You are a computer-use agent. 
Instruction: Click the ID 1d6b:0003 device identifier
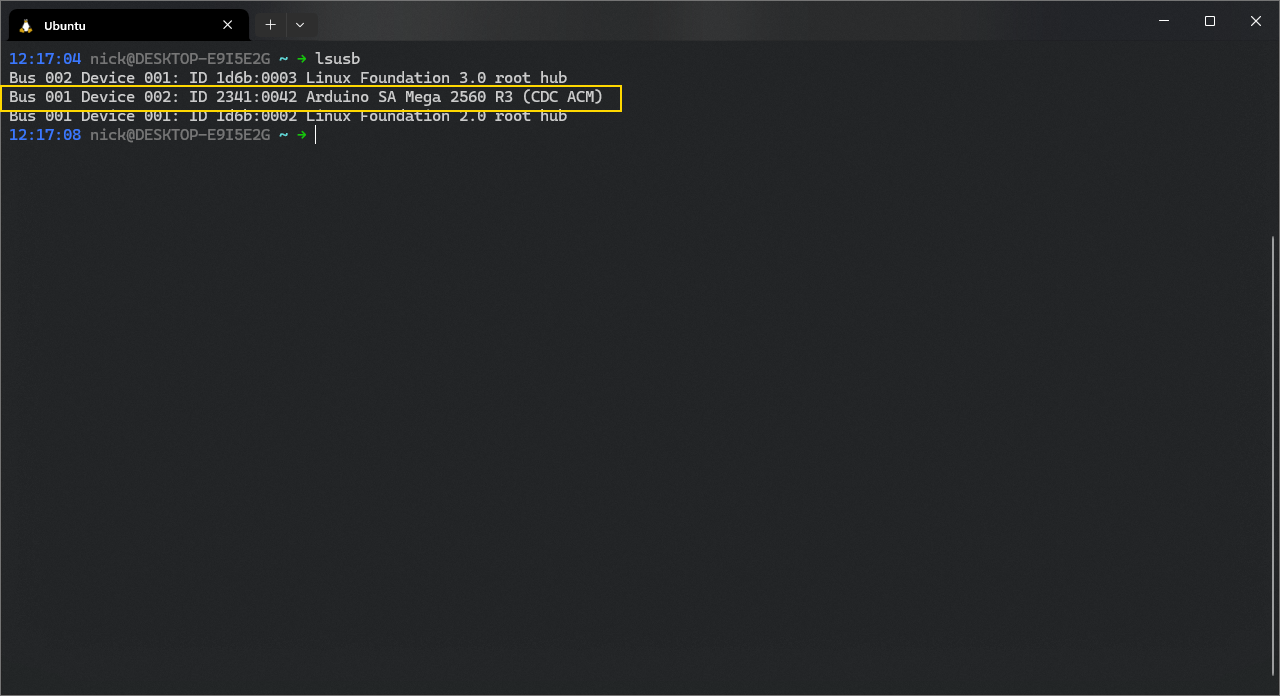pyautogui.click(x=243, y=78)
